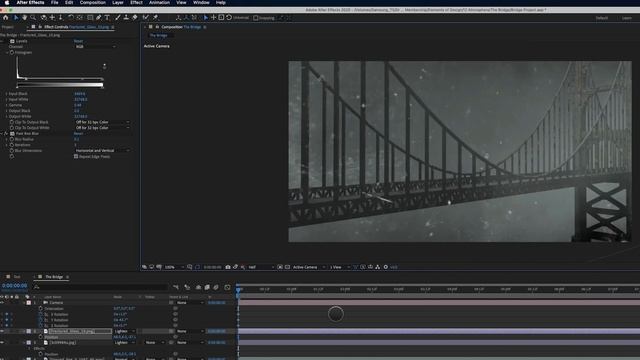Open the Composition menu
Image resolution: width=640 pixels, height=360 pixels.
pyautogui.click(x=93, y=2)
